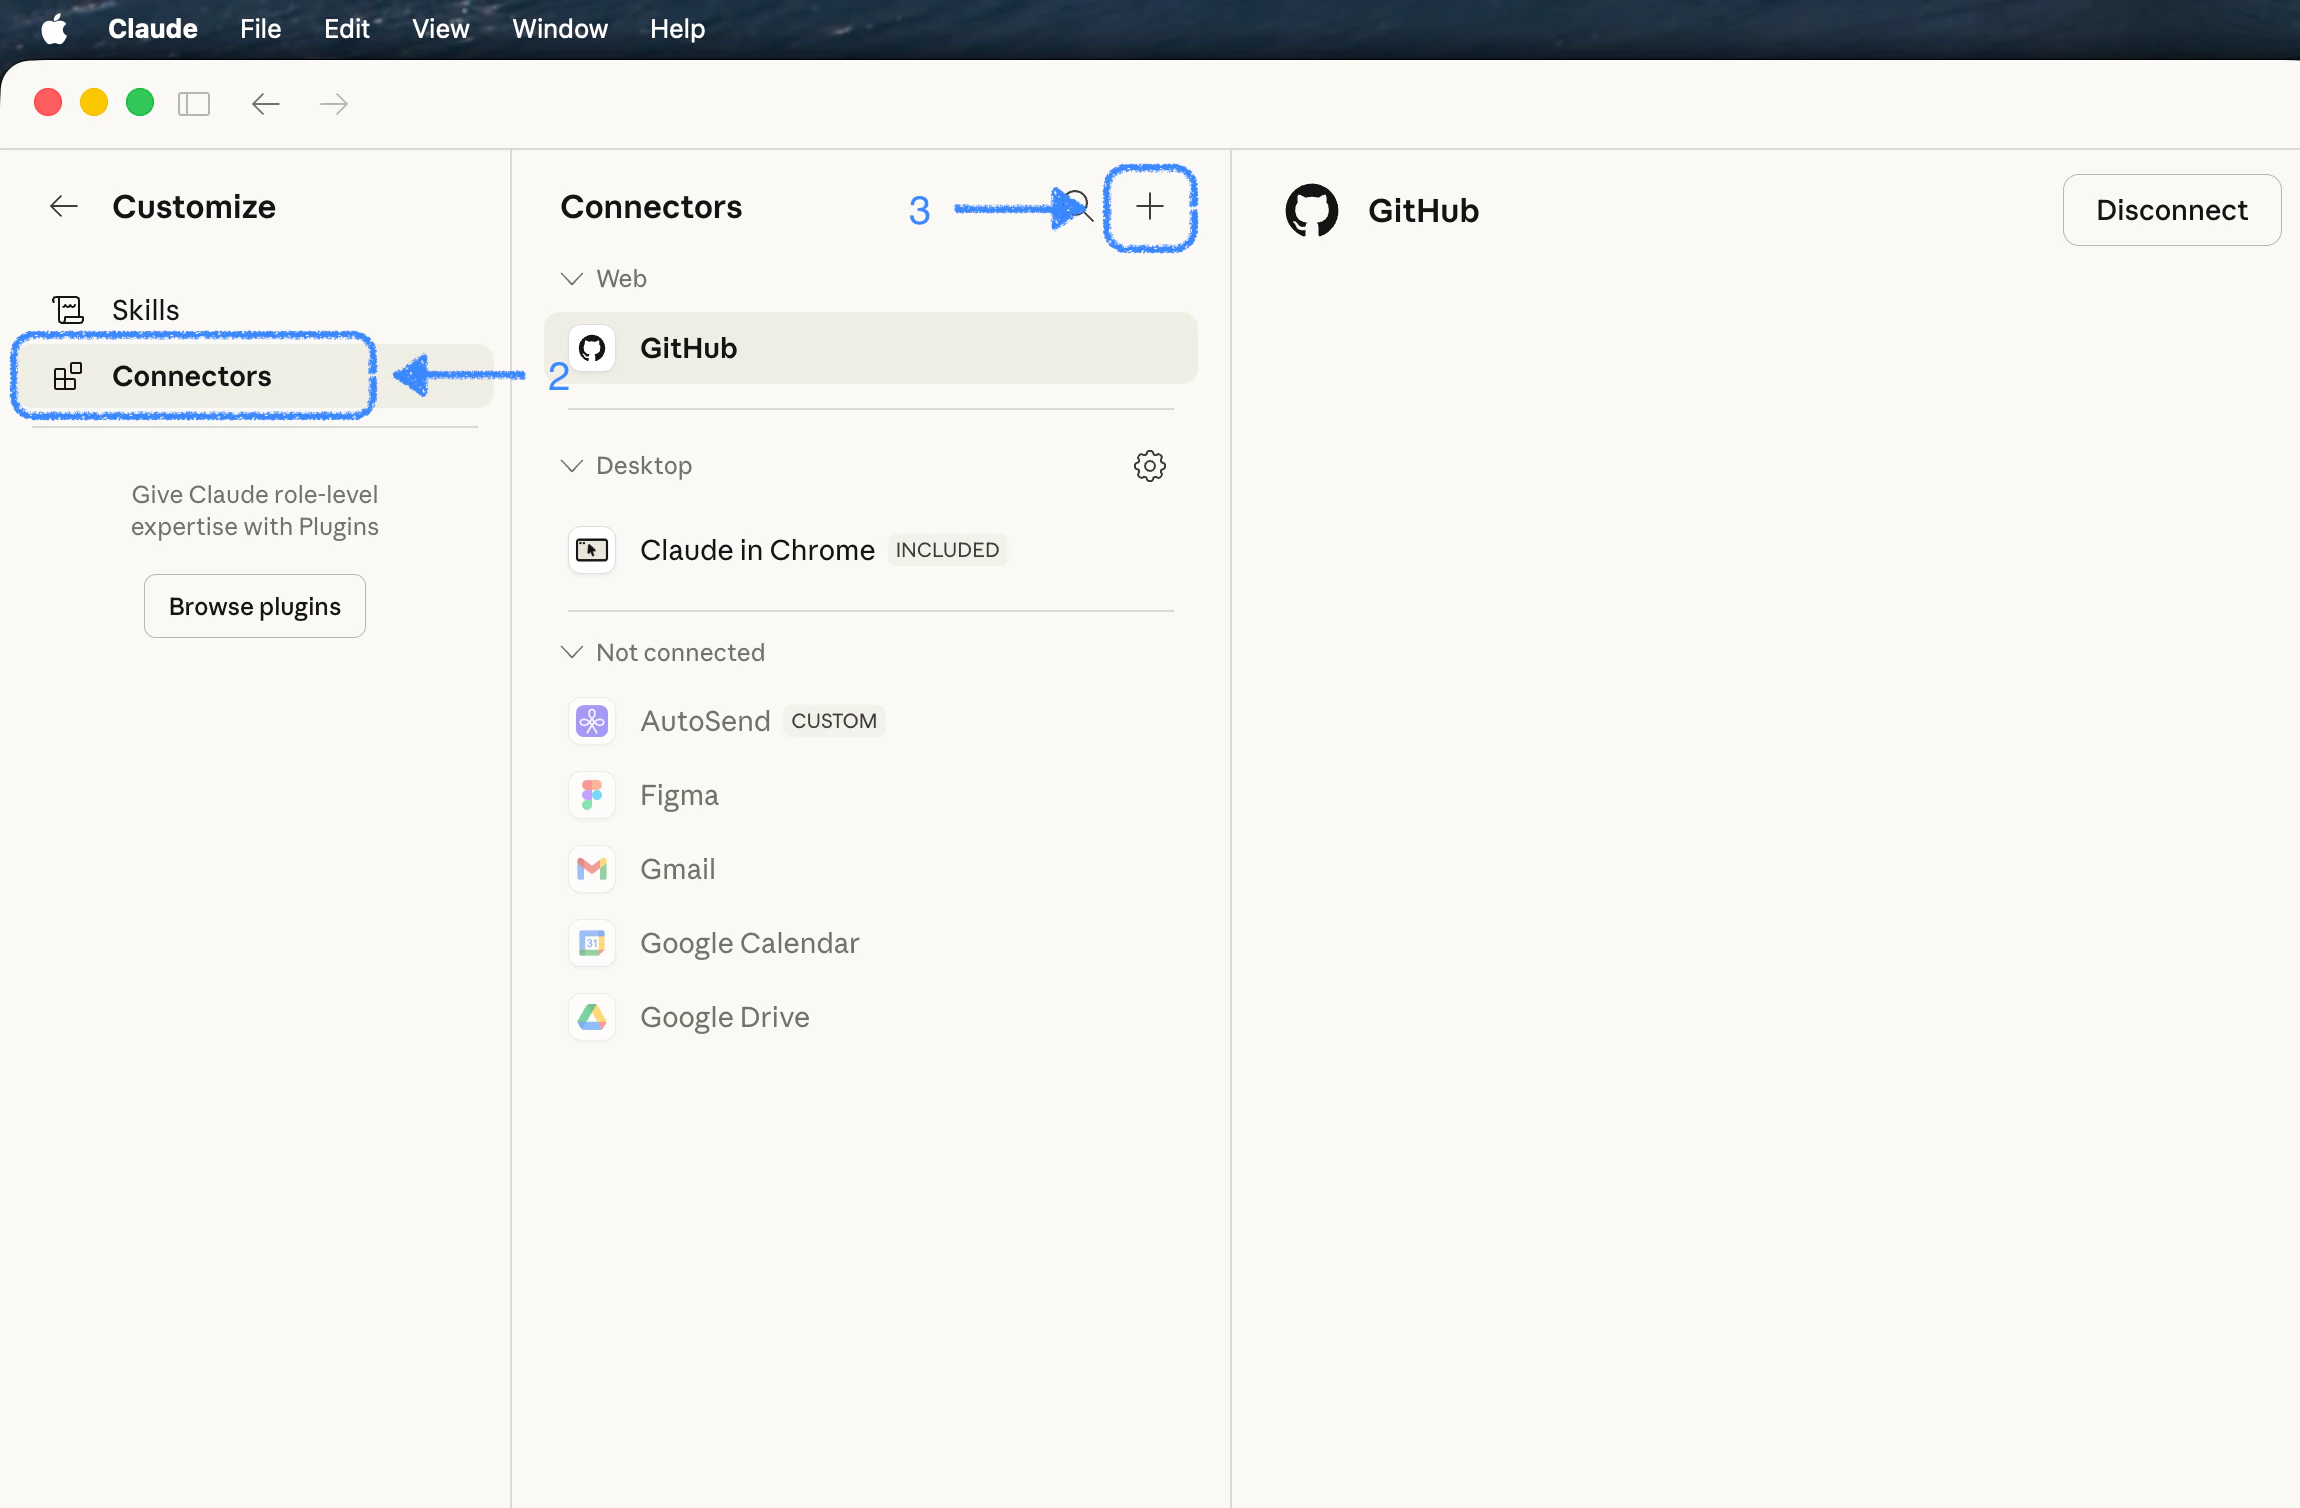Select Claude in Chrome connector
Screen dimensions: 2300x1508
pyautogui.click(x=757, y=551)
